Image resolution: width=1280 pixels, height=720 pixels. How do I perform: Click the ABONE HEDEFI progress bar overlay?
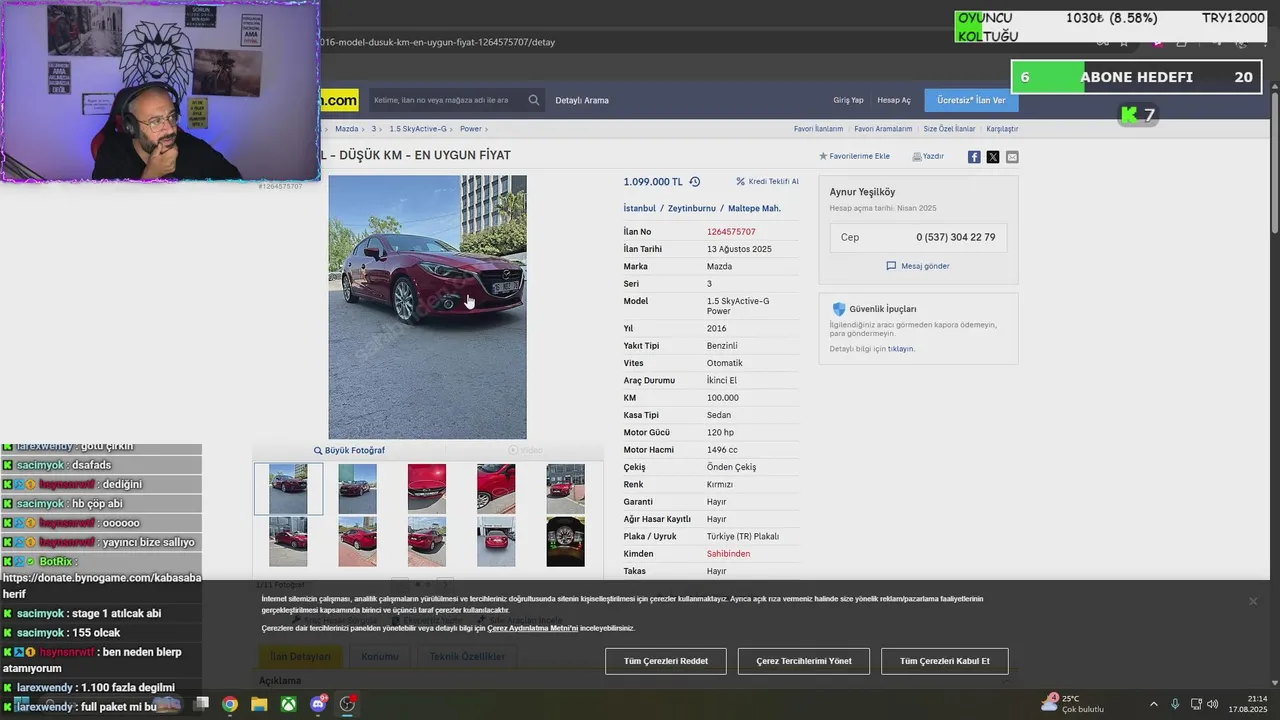point(1137,77)
